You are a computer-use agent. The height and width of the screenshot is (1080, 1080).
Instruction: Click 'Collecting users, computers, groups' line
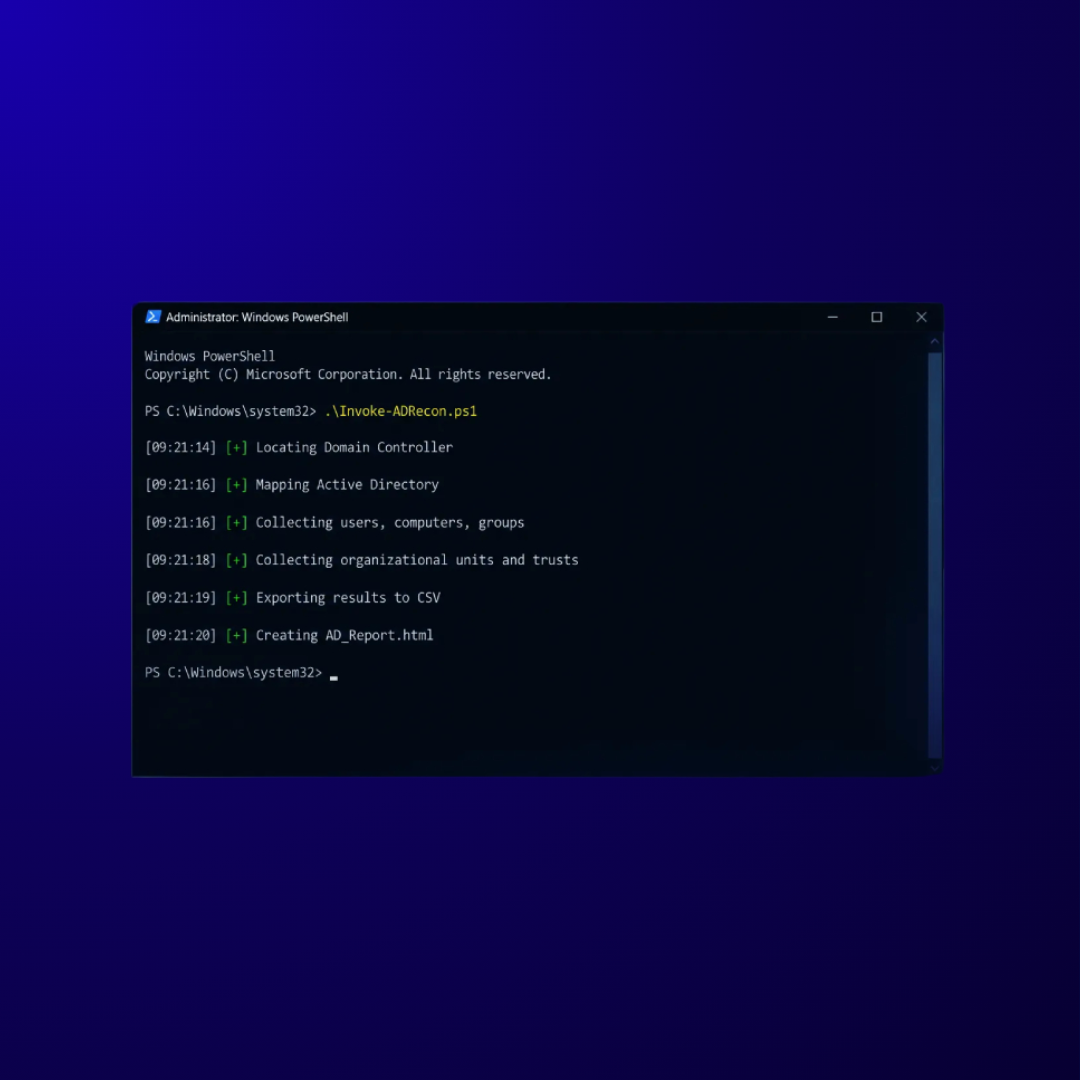click(390, 523)
